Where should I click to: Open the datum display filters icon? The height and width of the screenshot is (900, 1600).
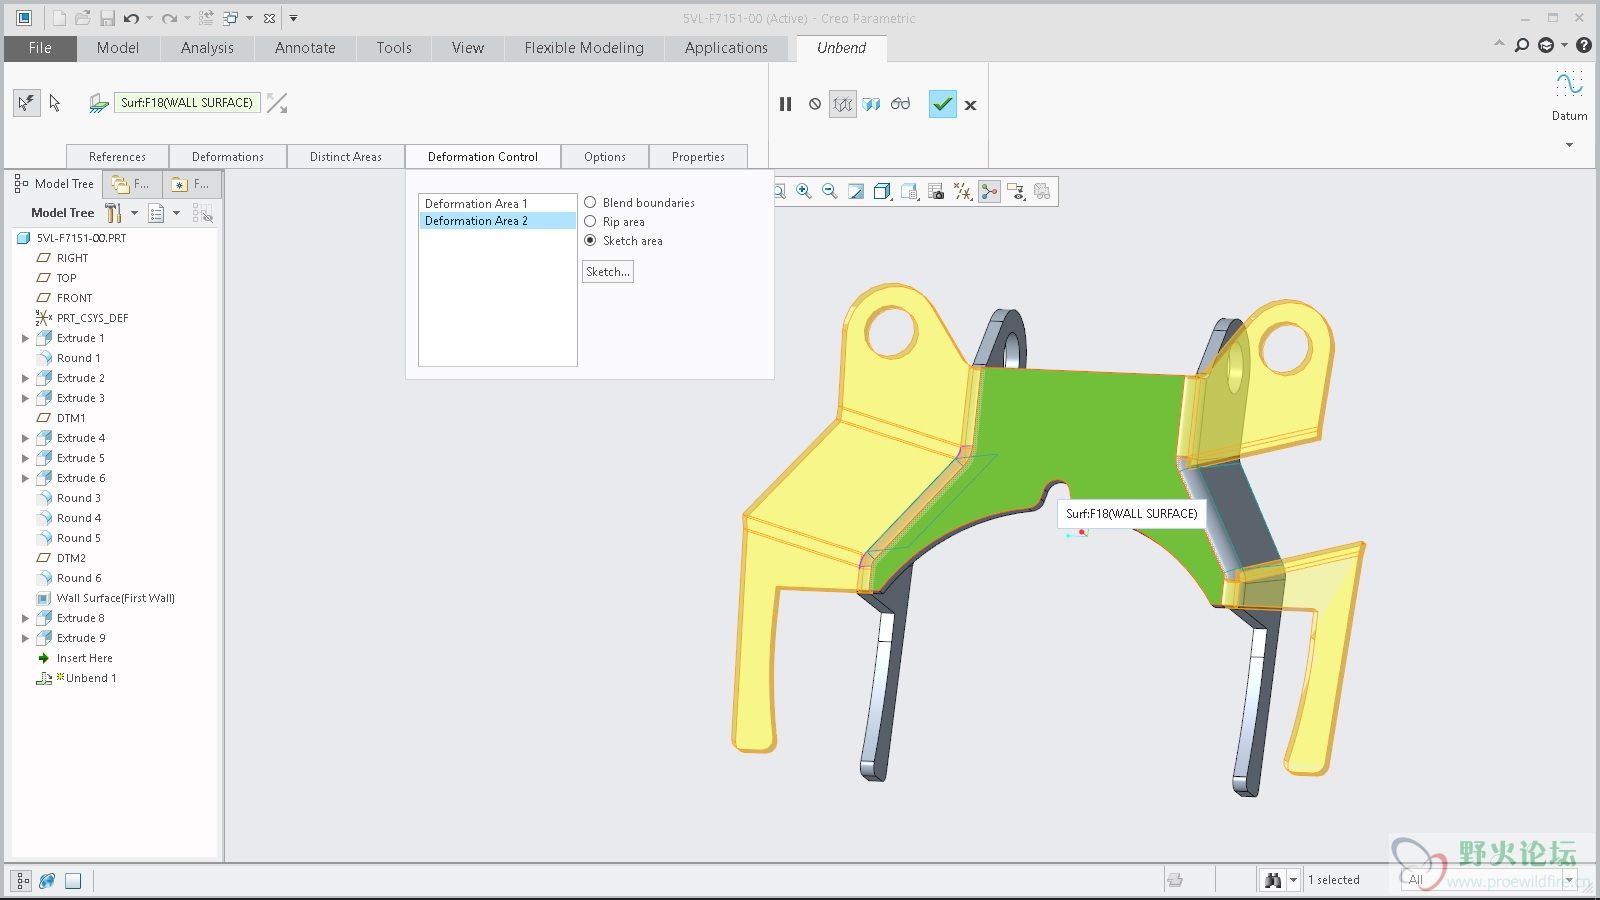[963, 191]
